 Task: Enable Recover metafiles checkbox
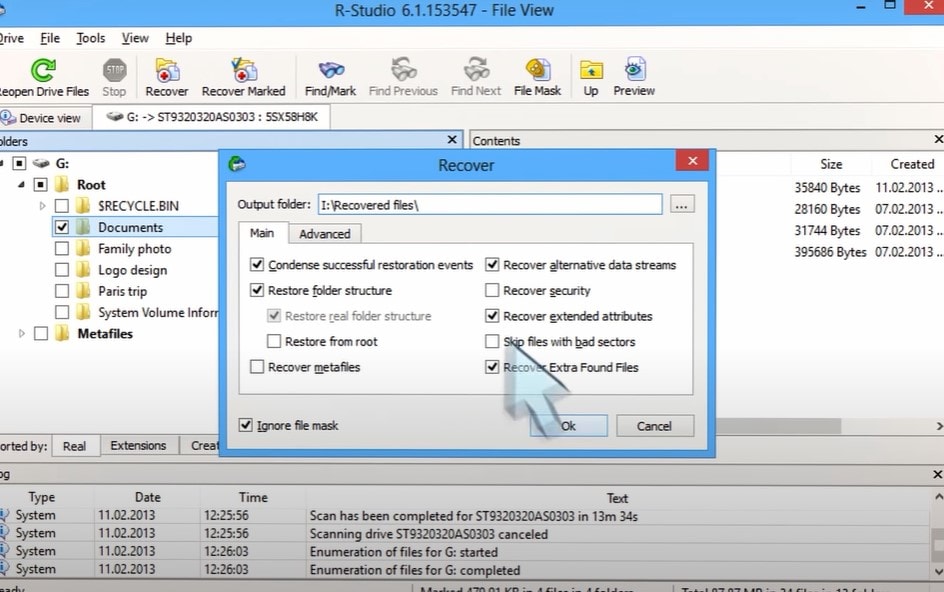257,367
